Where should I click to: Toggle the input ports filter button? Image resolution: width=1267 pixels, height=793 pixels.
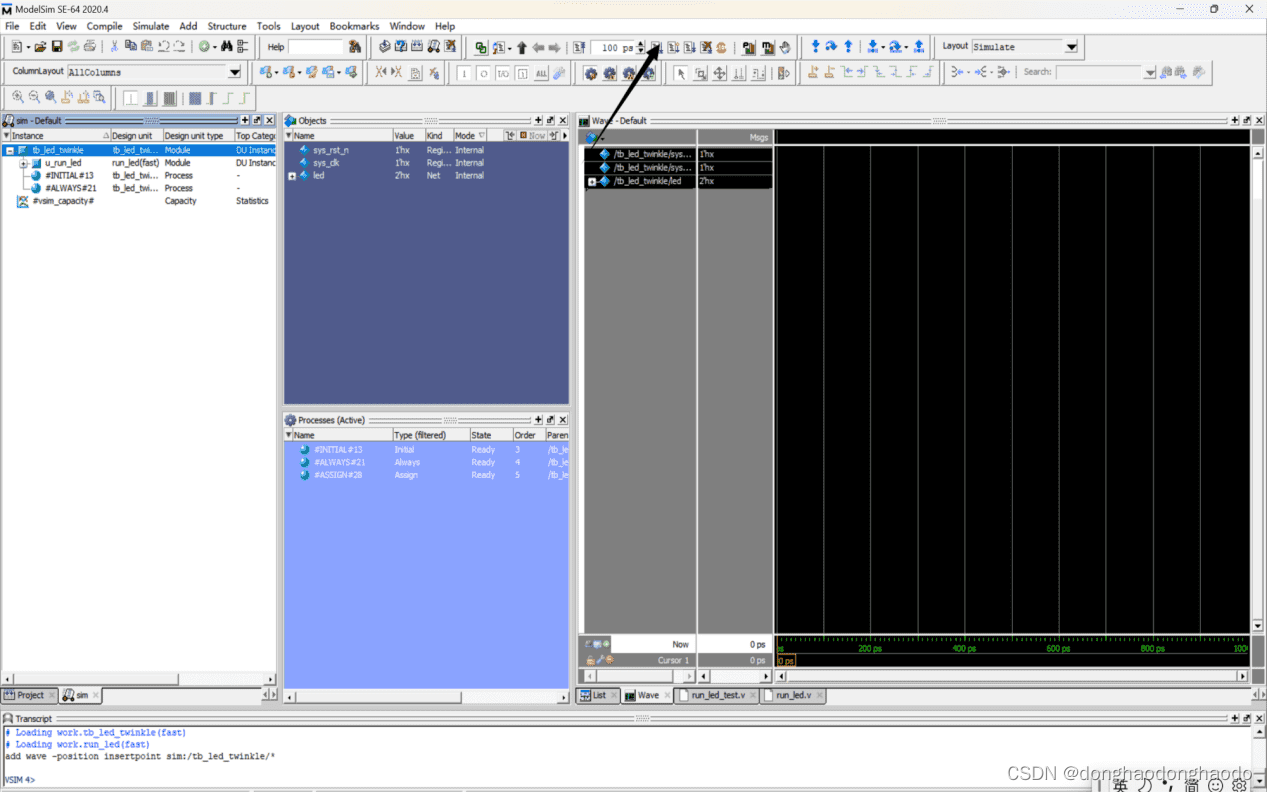(463, 72)
